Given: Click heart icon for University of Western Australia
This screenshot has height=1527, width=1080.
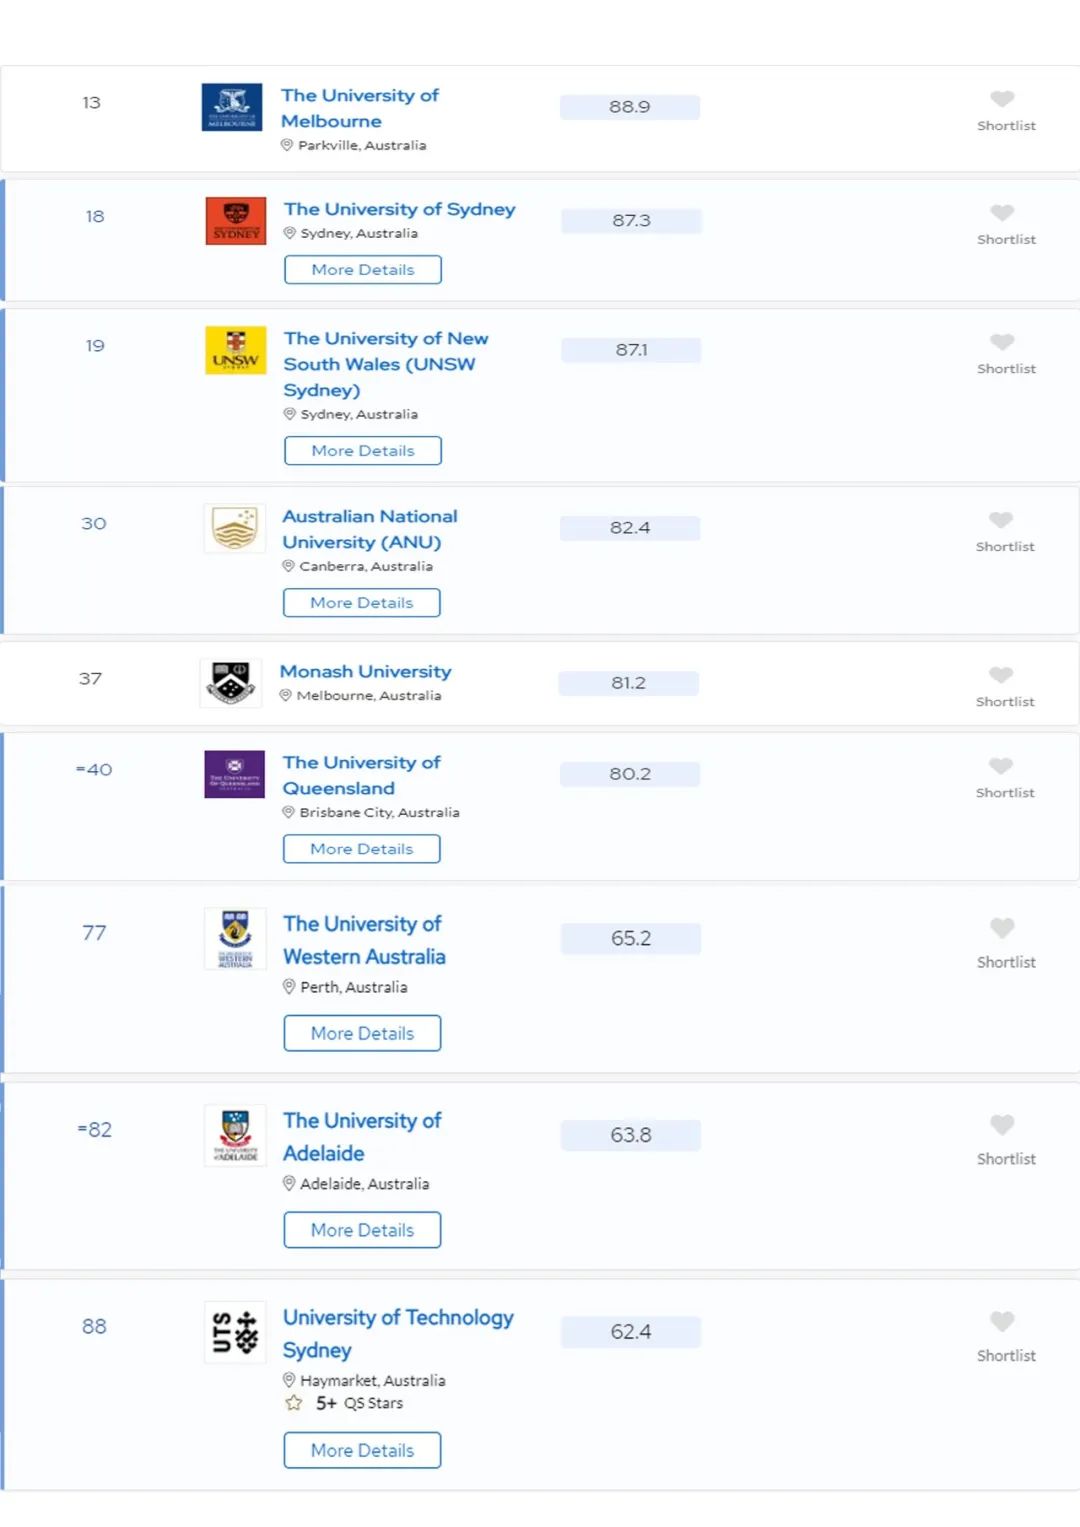Looking at the screenshot, I should [1002, 928].
